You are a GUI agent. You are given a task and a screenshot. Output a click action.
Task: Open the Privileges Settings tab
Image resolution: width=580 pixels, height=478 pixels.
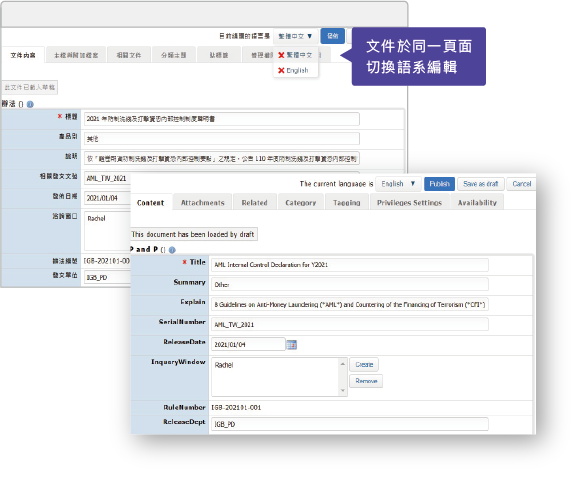coord(409,202)
